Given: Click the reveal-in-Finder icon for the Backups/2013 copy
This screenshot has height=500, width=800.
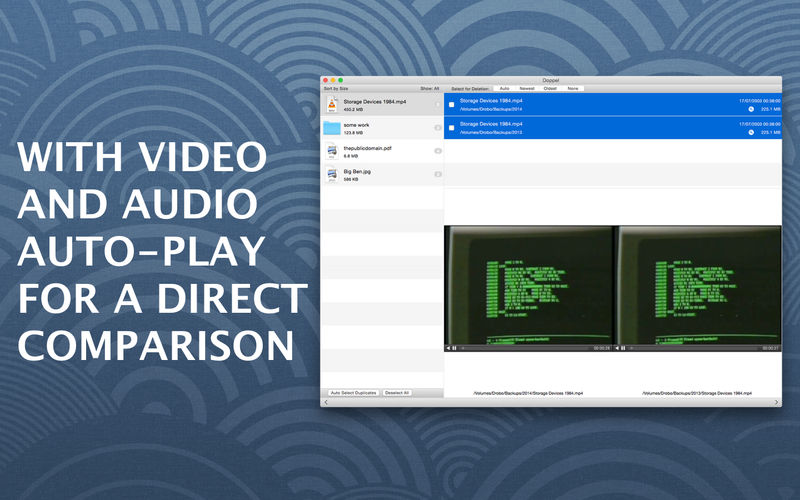Looking at the screenshot, I should 751,133.
